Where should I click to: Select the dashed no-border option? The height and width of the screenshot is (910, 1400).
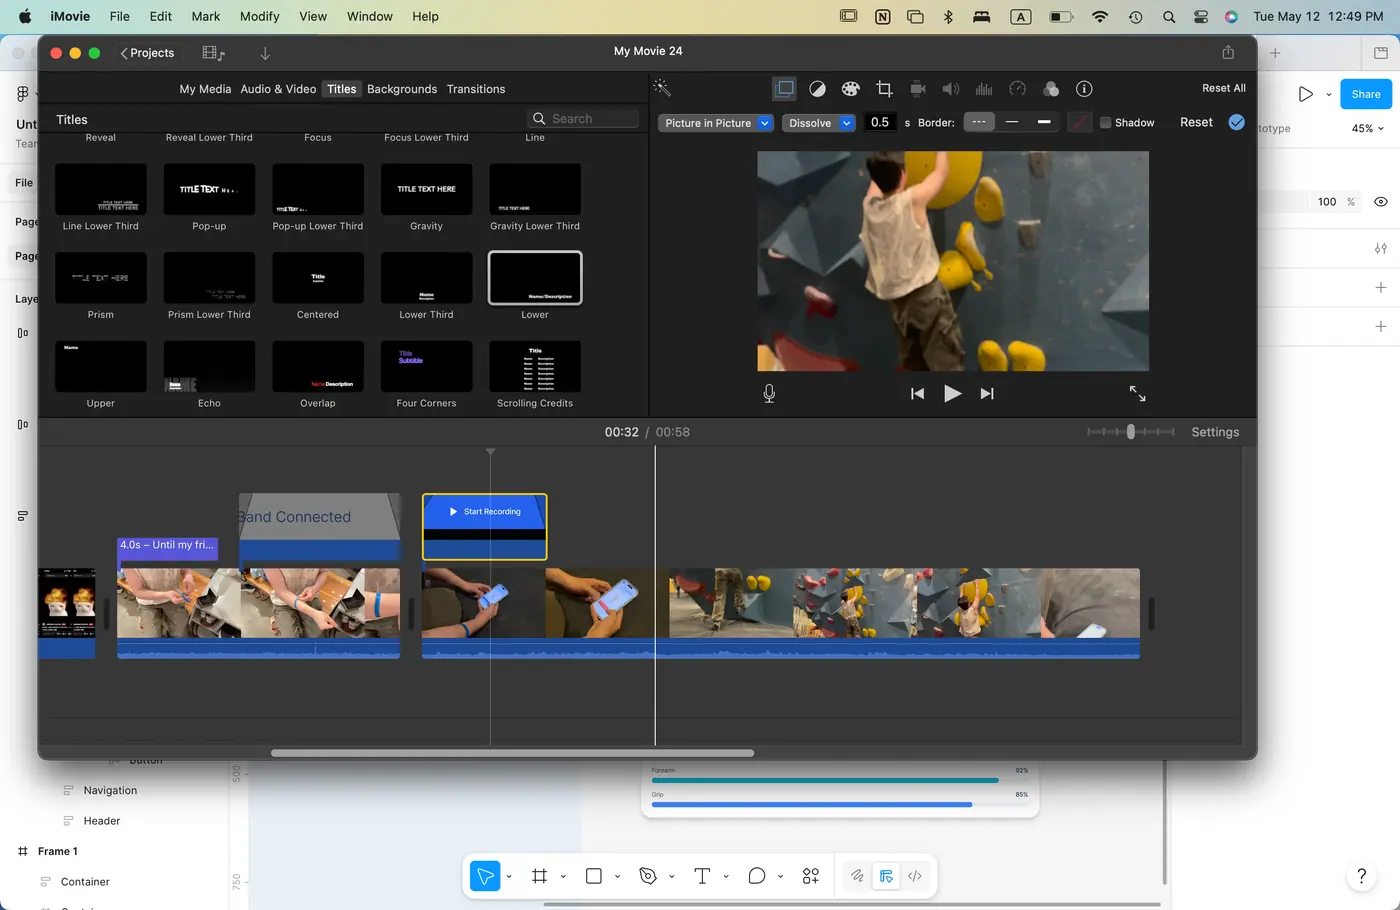click(979, 122)
